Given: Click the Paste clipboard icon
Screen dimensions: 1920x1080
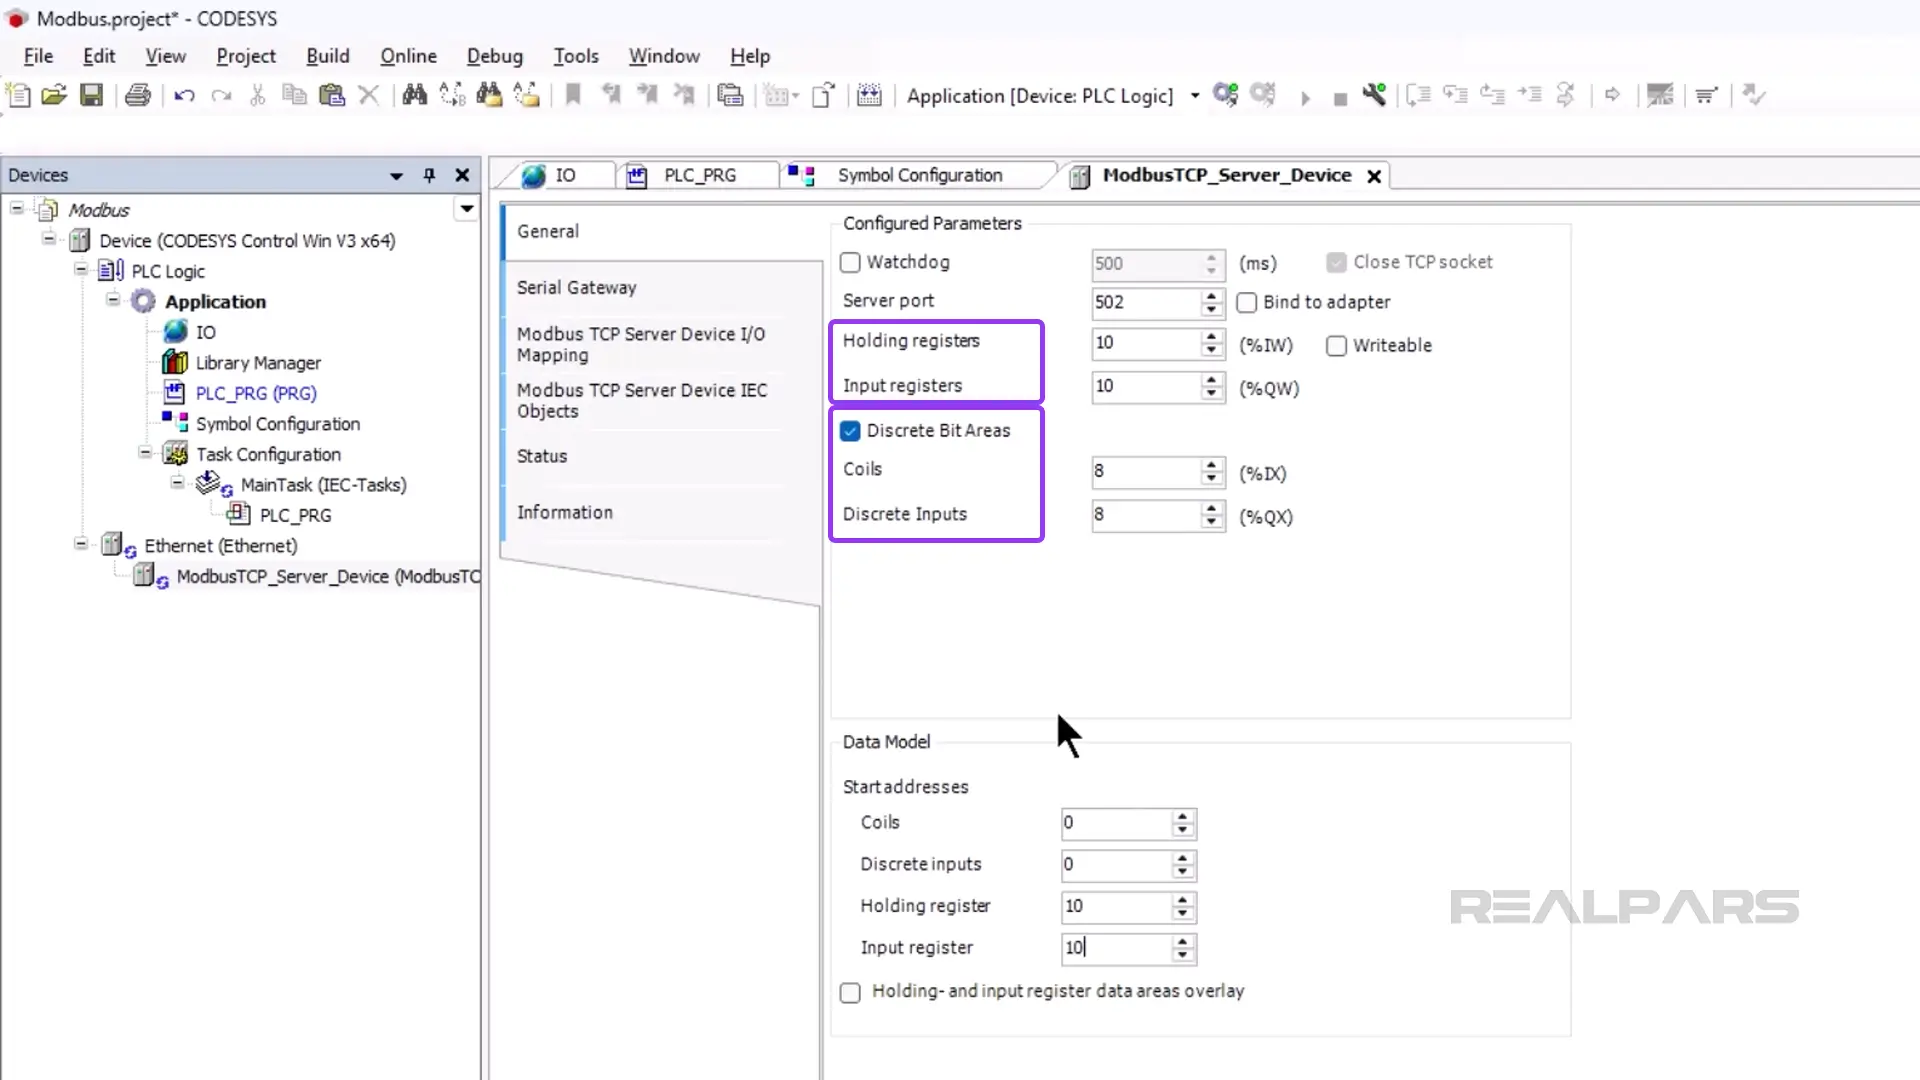Looking at the screenshot, I should point(331,95).
